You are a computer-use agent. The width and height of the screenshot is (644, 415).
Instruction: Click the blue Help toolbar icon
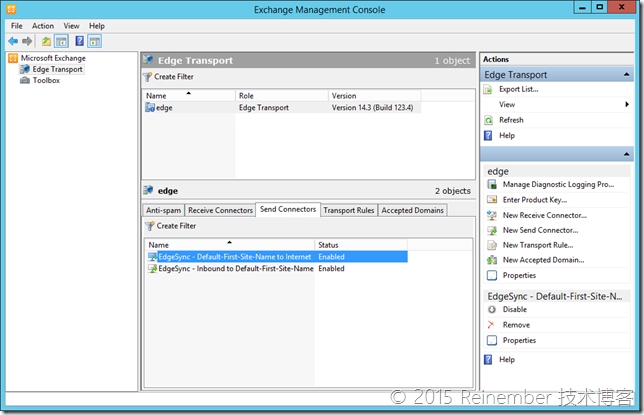[x=80, y=41]
